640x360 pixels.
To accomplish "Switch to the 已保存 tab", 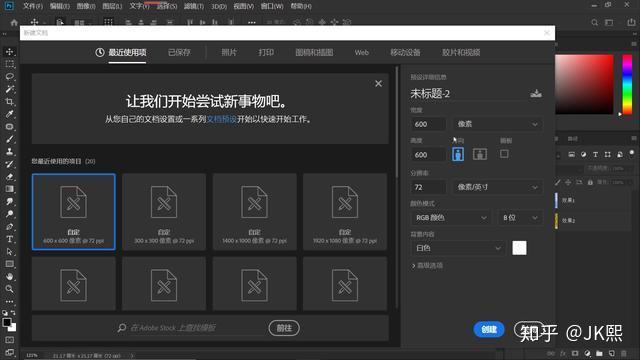I will click(179, 52).
